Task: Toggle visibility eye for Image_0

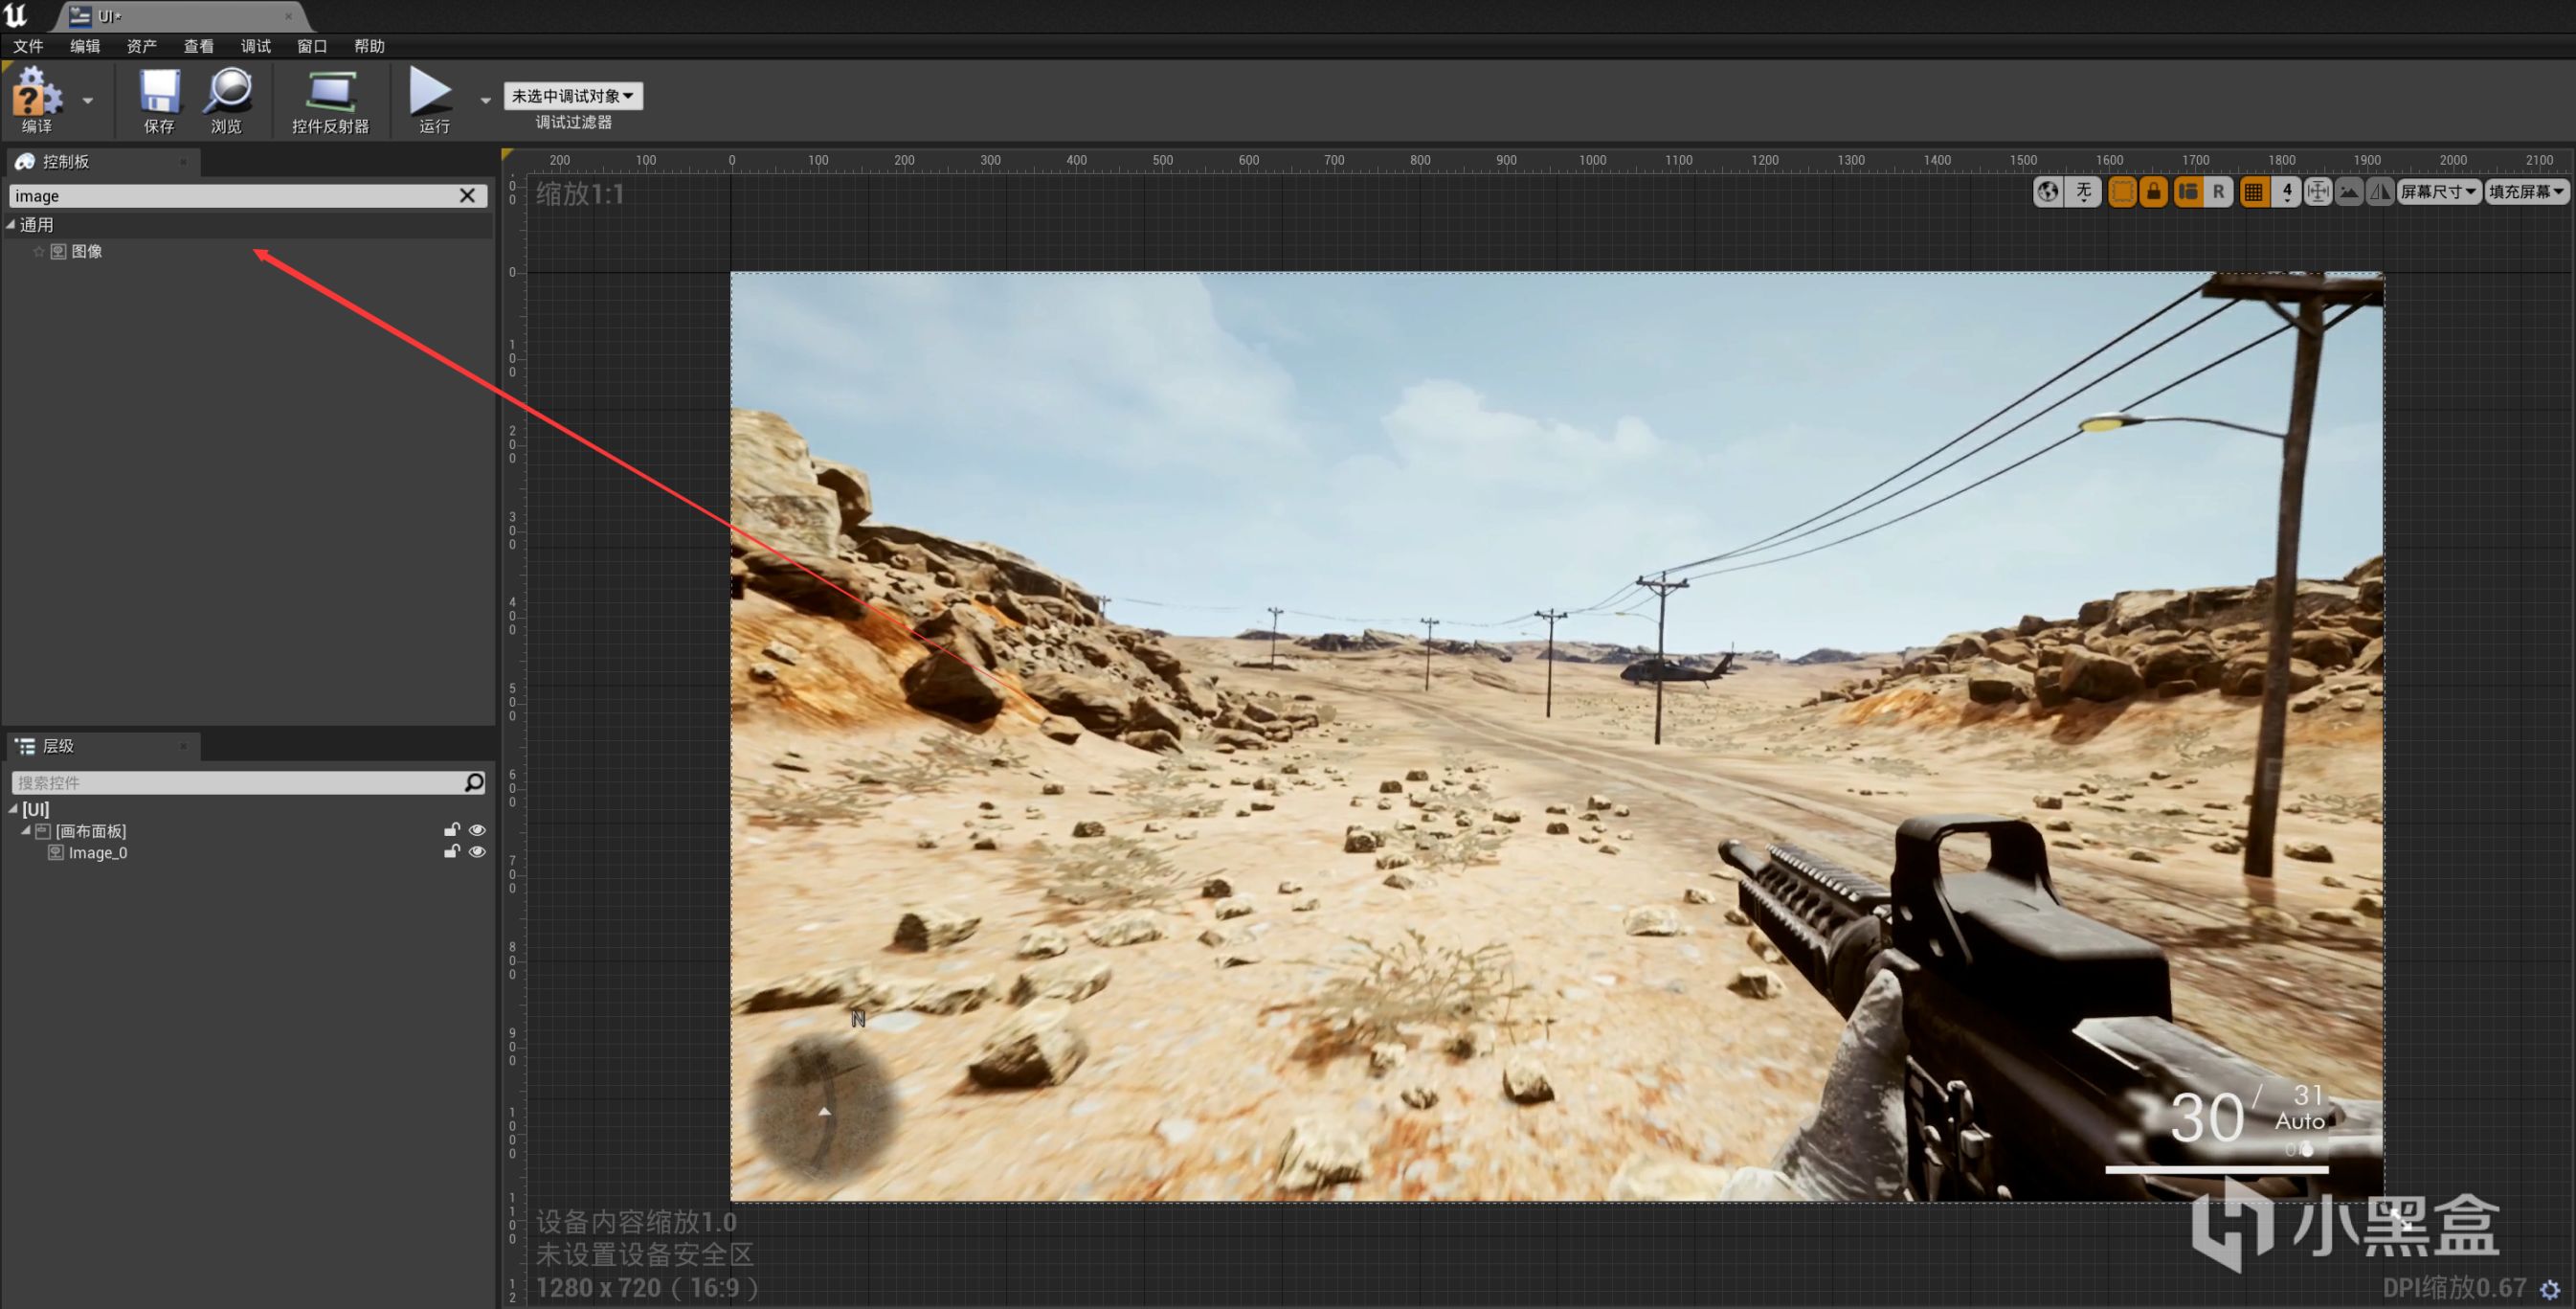Action: click(477, 852)
